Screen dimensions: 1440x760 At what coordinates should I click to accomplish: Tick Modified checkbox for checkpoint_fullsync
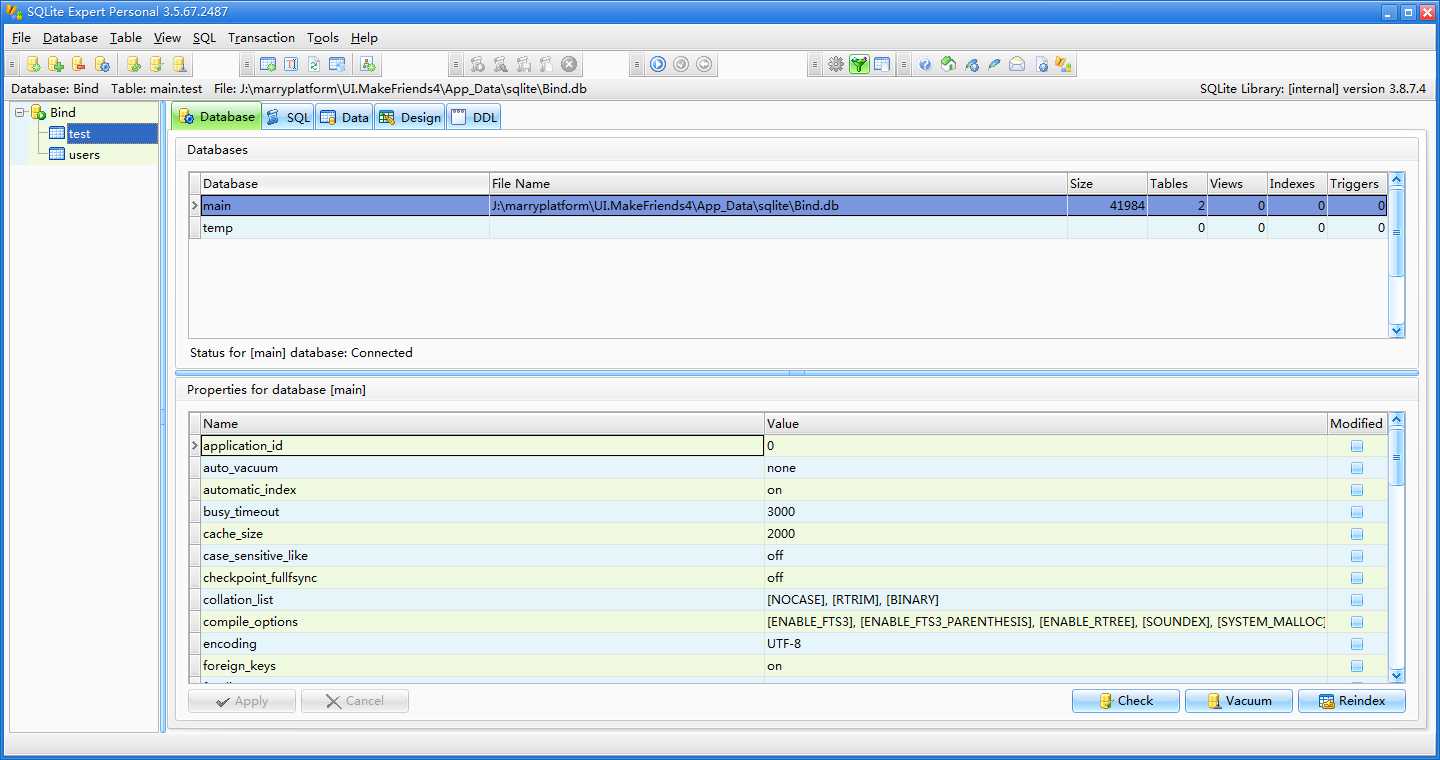(1357, 578)
